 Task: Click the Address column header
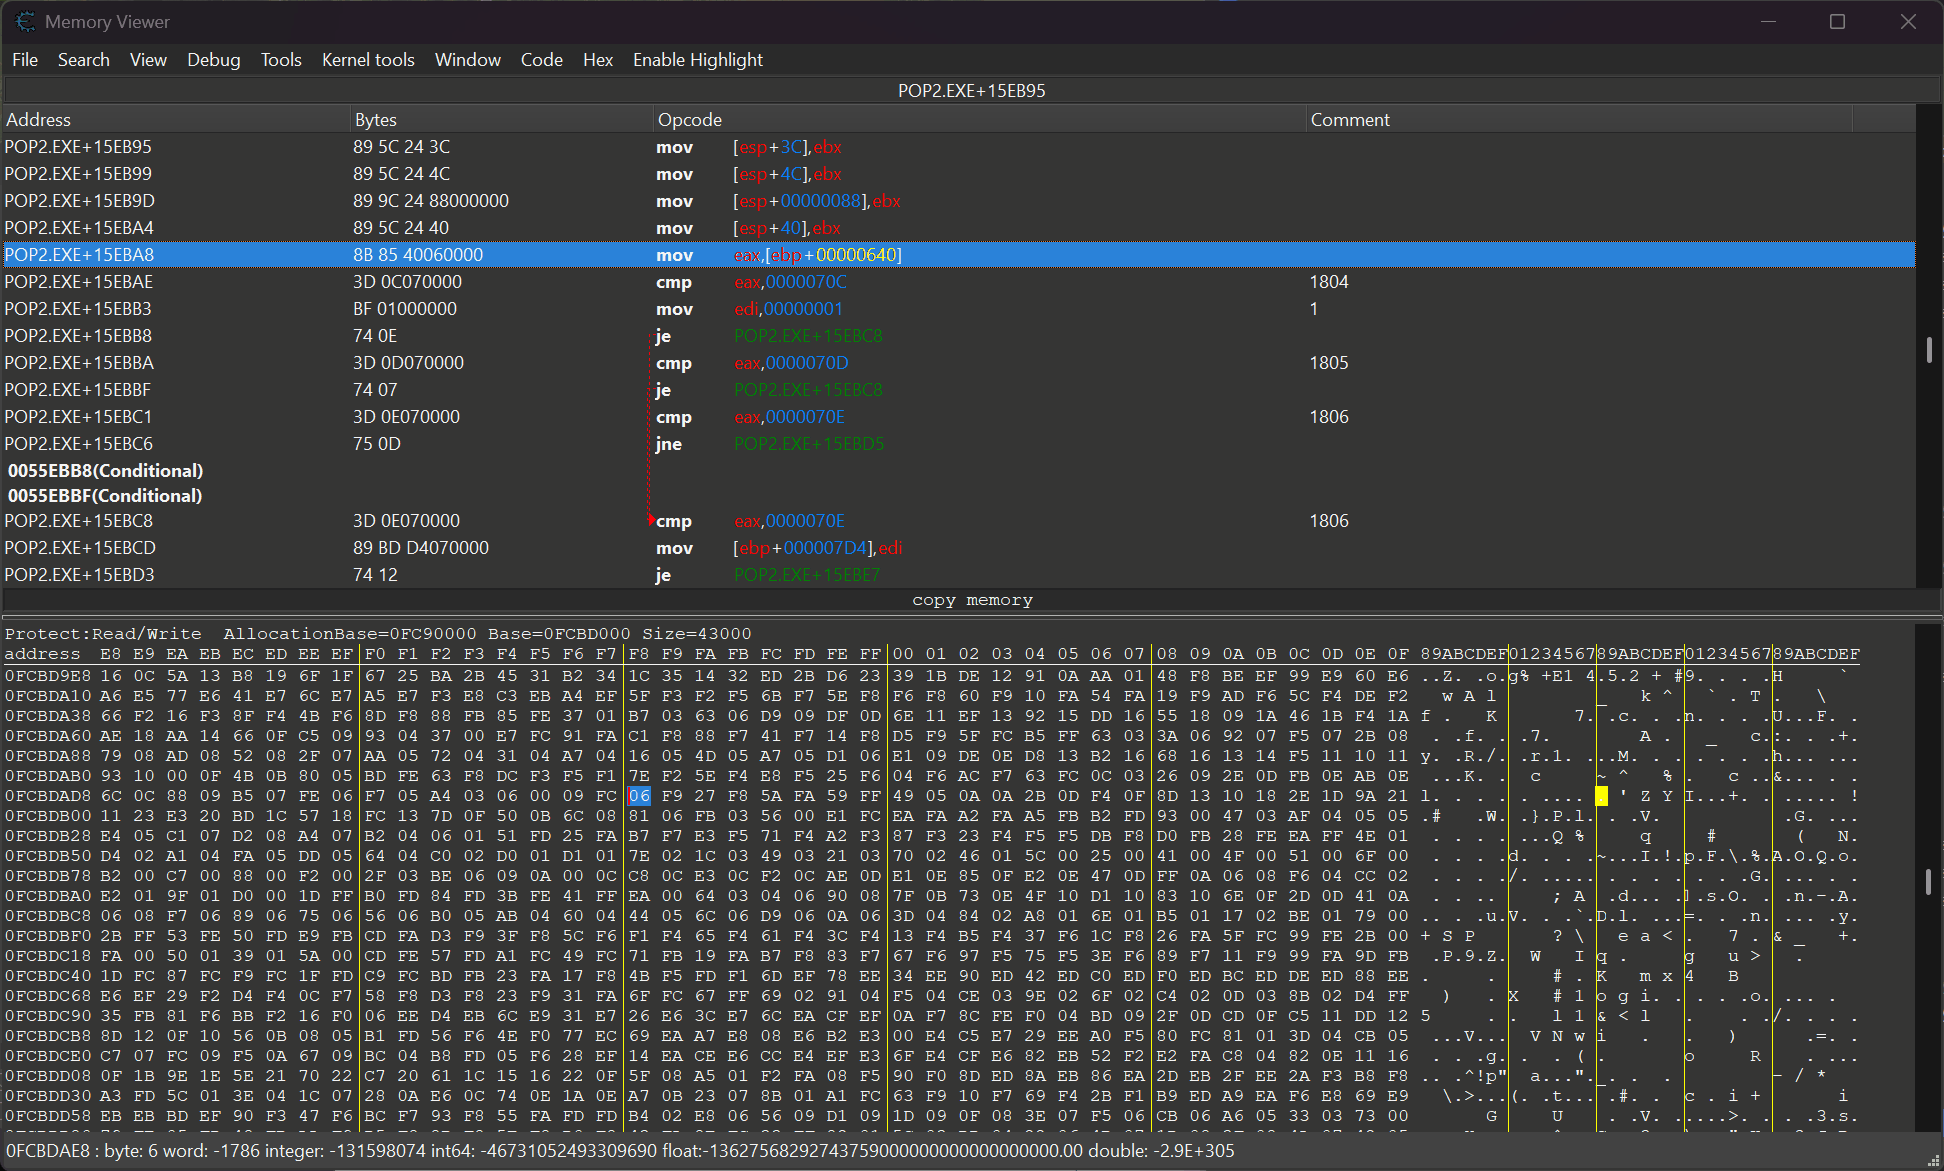176,119
